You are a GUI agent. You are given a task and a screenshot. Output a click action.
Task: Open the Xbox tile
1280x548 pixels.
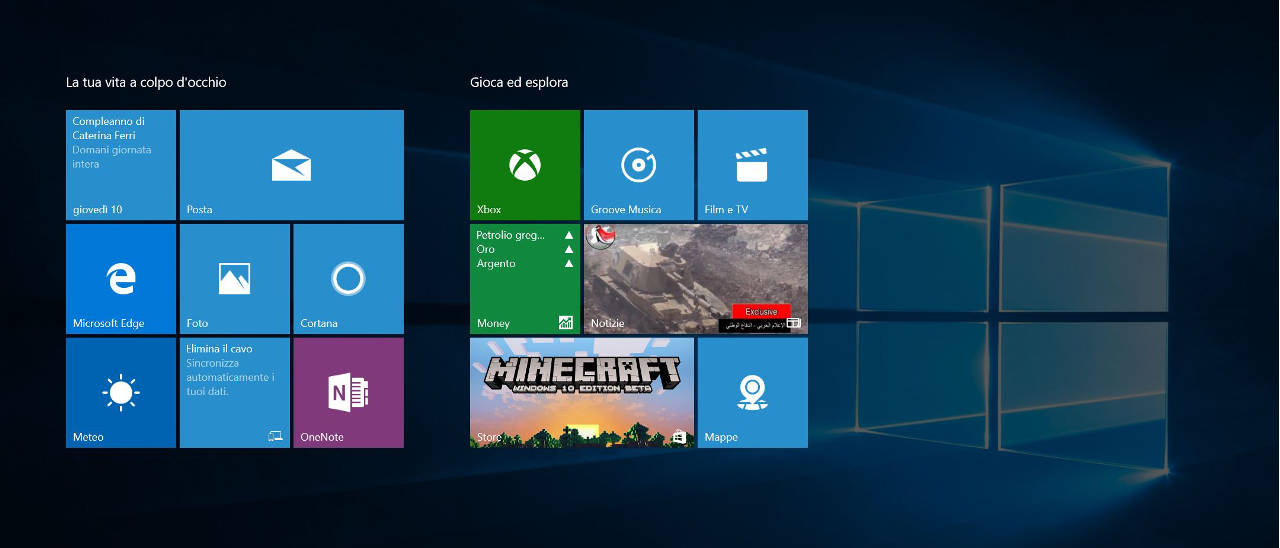click(x=525, y=165)
